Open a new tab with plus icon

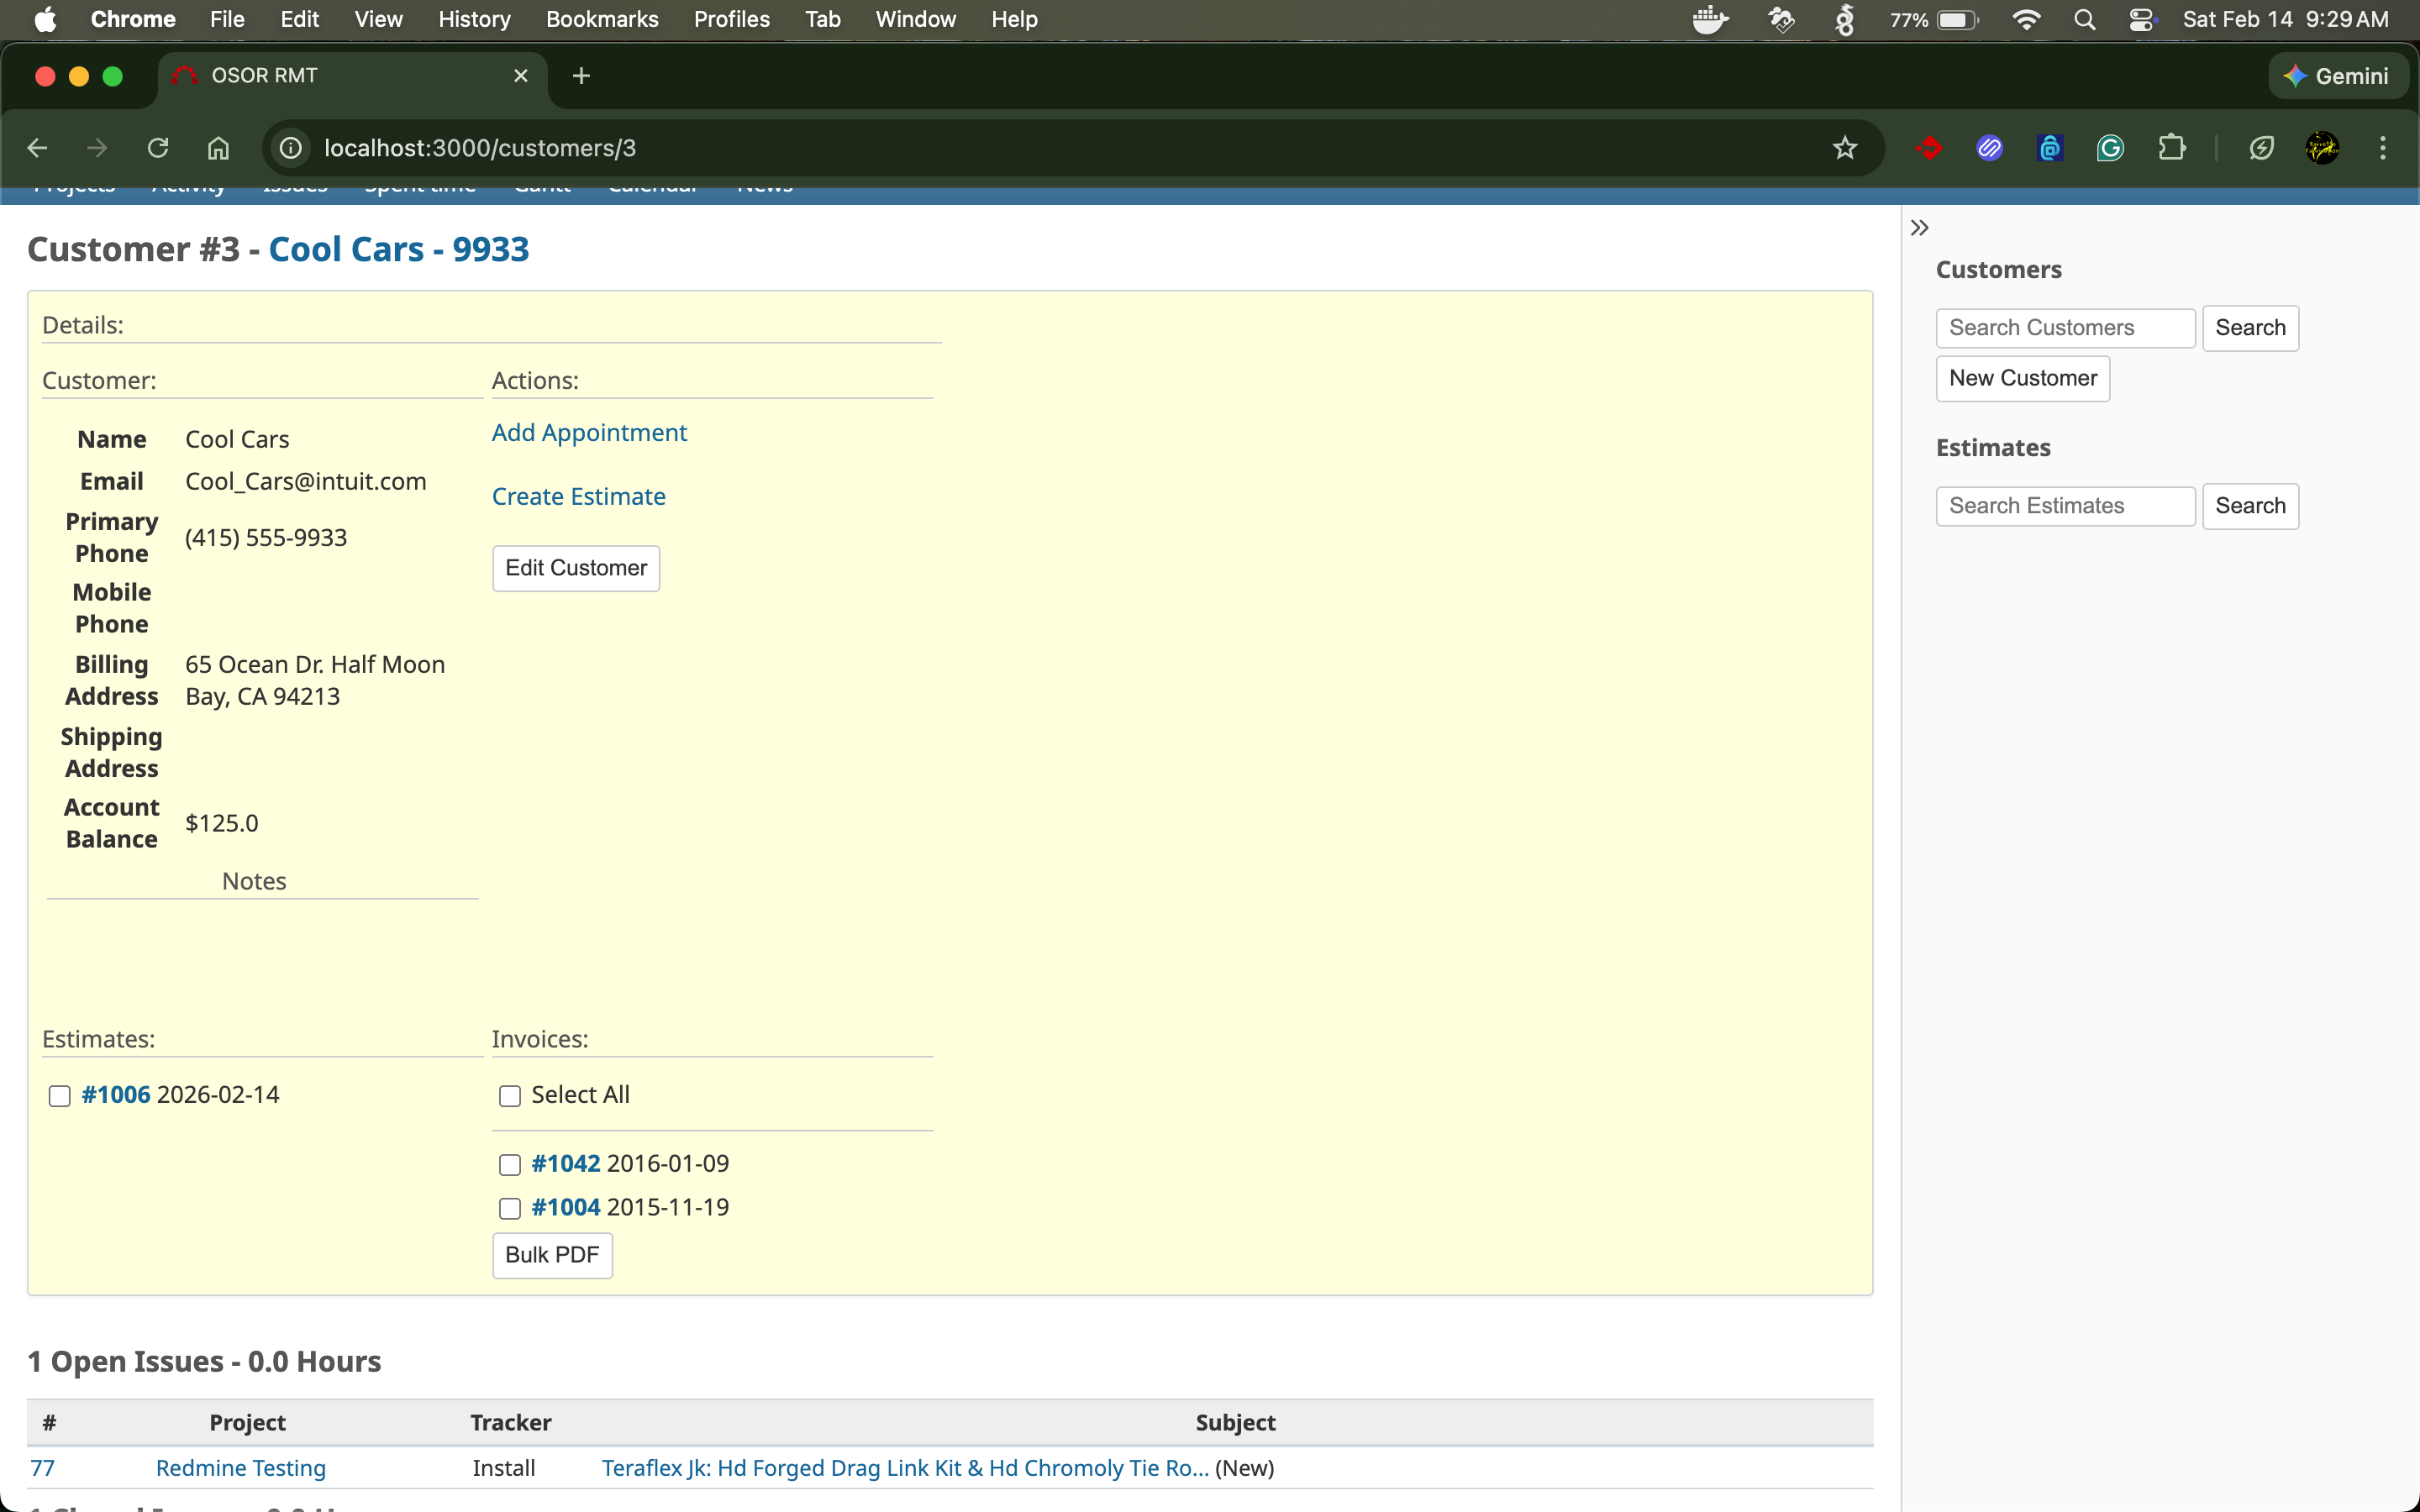click(581, 76)
